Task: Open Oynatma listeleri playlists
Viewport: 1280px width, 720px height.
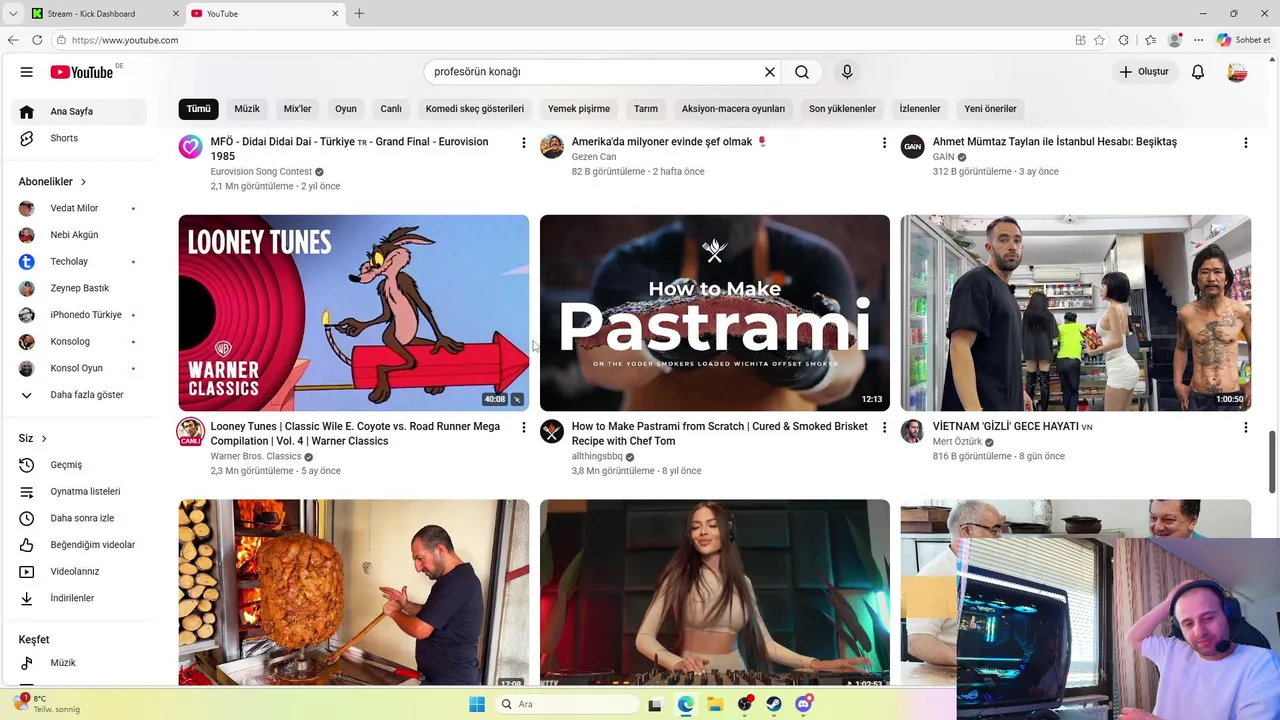Action: 79,492
